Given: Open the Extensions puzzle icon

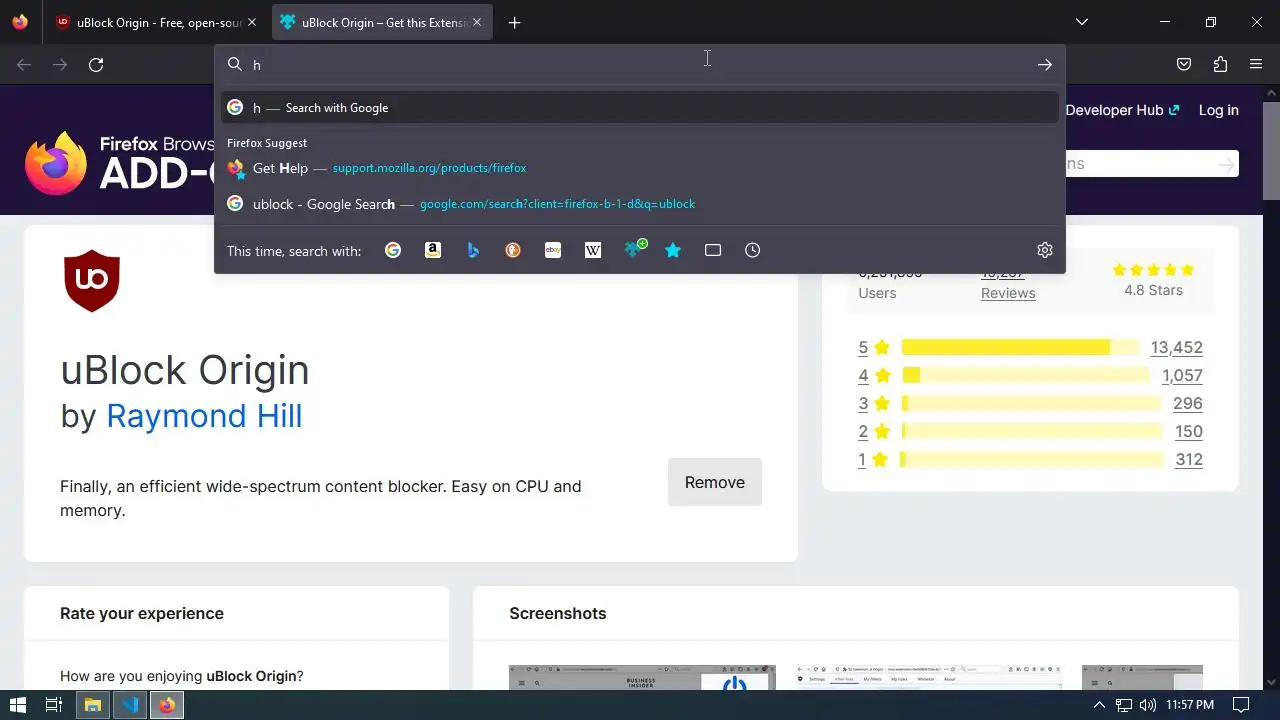Looking at the screenshot, I should click(x=1220, y=64).
